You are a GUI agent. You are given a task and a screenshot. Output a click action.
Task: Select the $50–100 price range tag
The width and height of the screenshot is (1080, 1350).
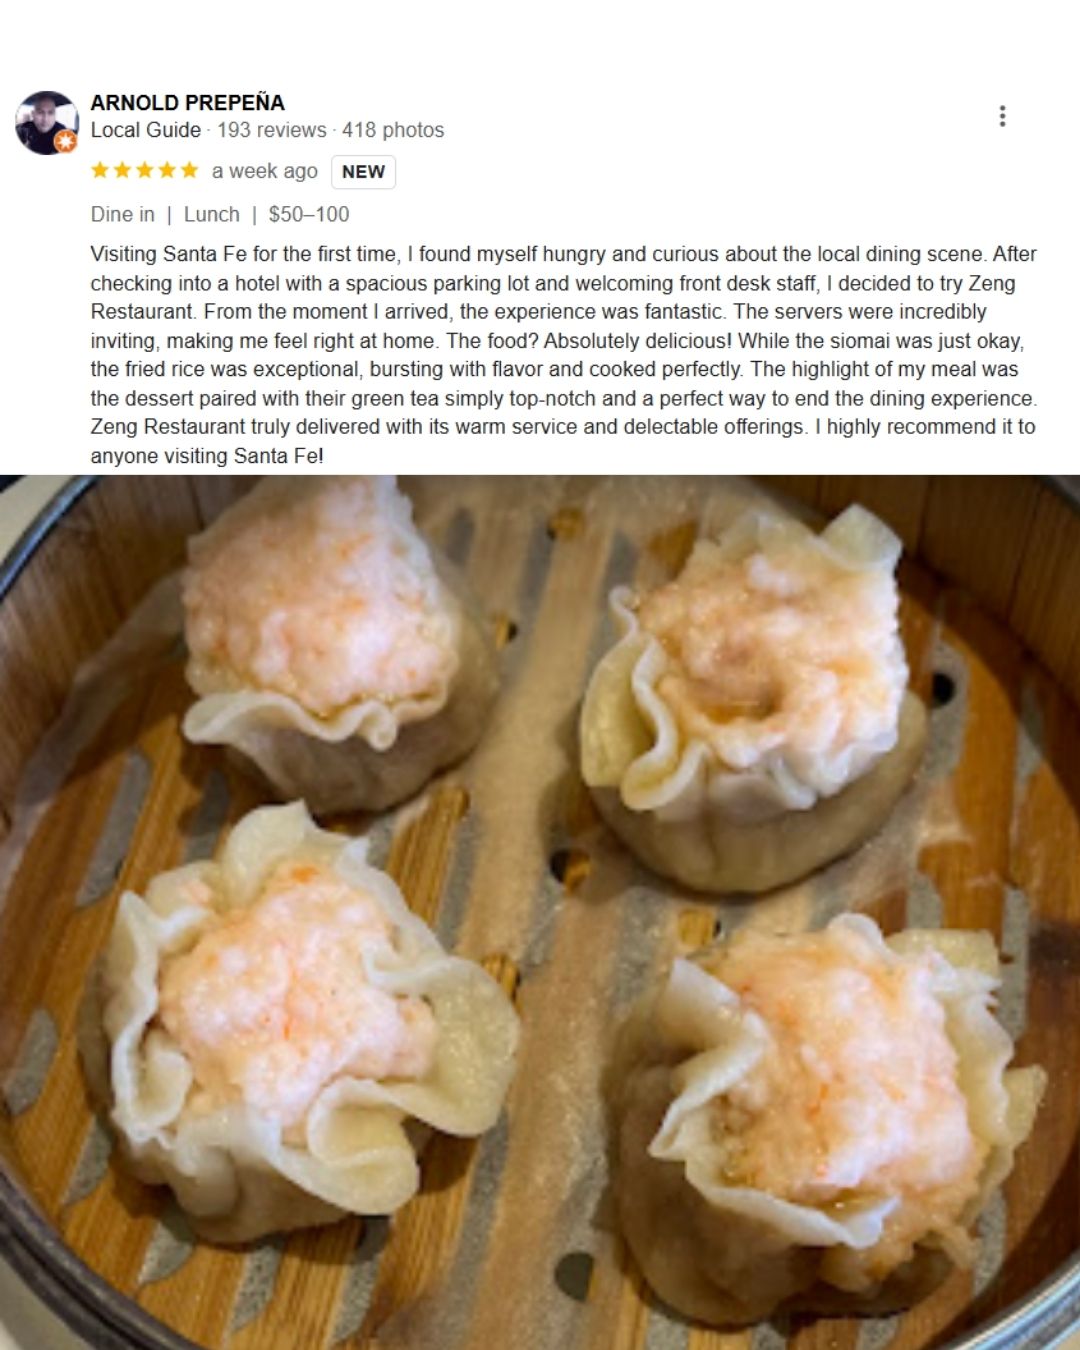309,214
